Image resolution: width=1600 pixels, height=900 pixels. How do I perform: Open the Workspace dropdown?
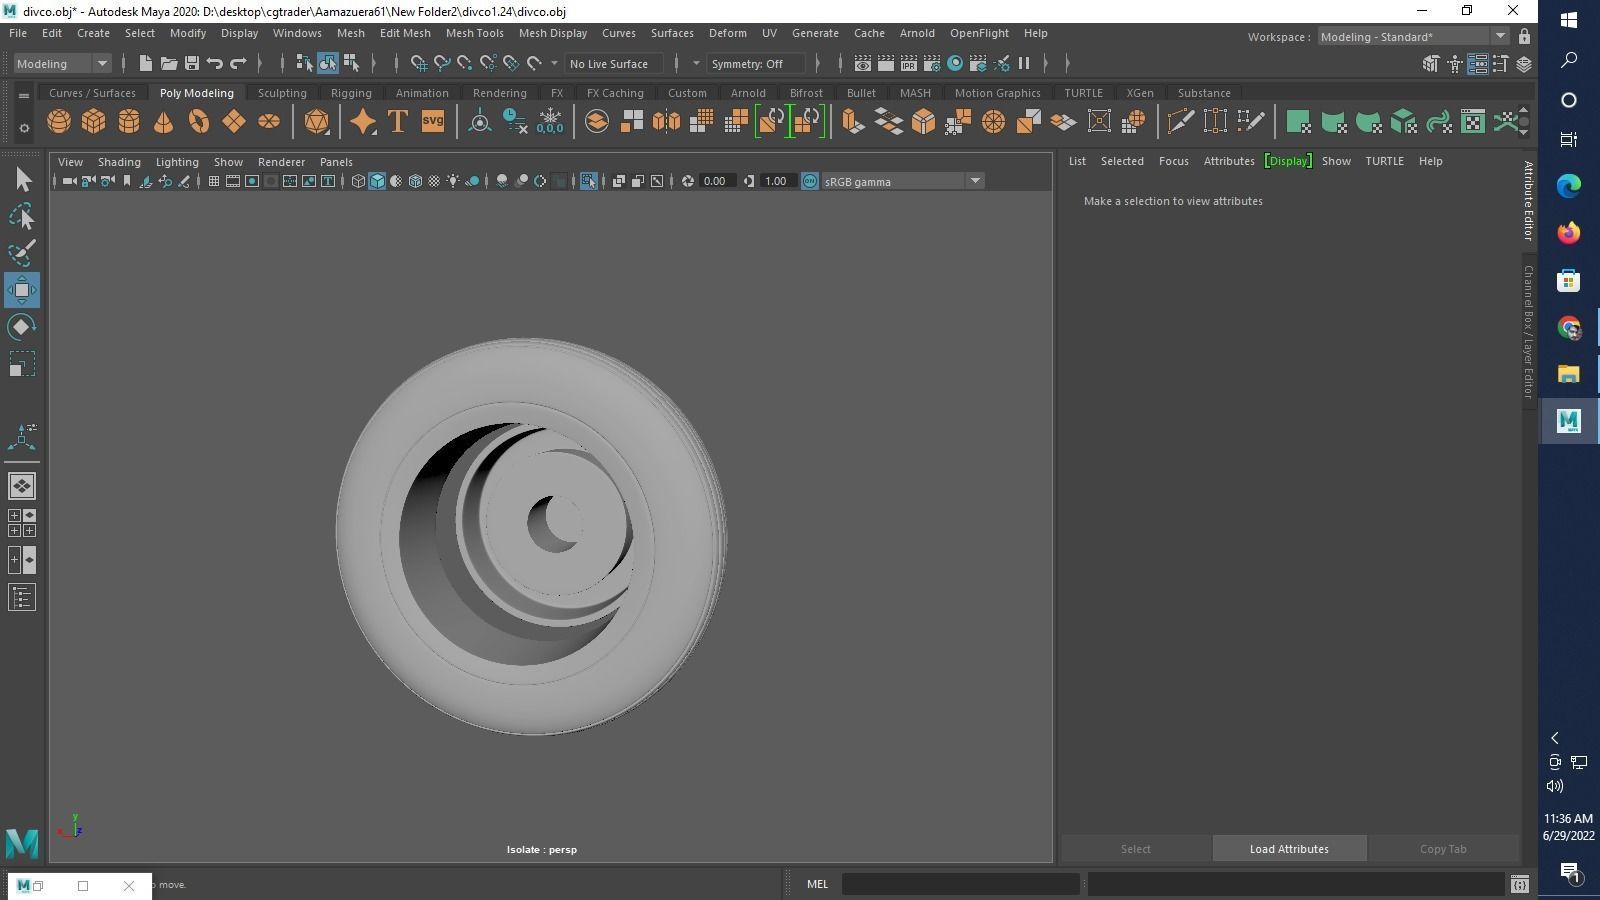[x=1413, y=37]
